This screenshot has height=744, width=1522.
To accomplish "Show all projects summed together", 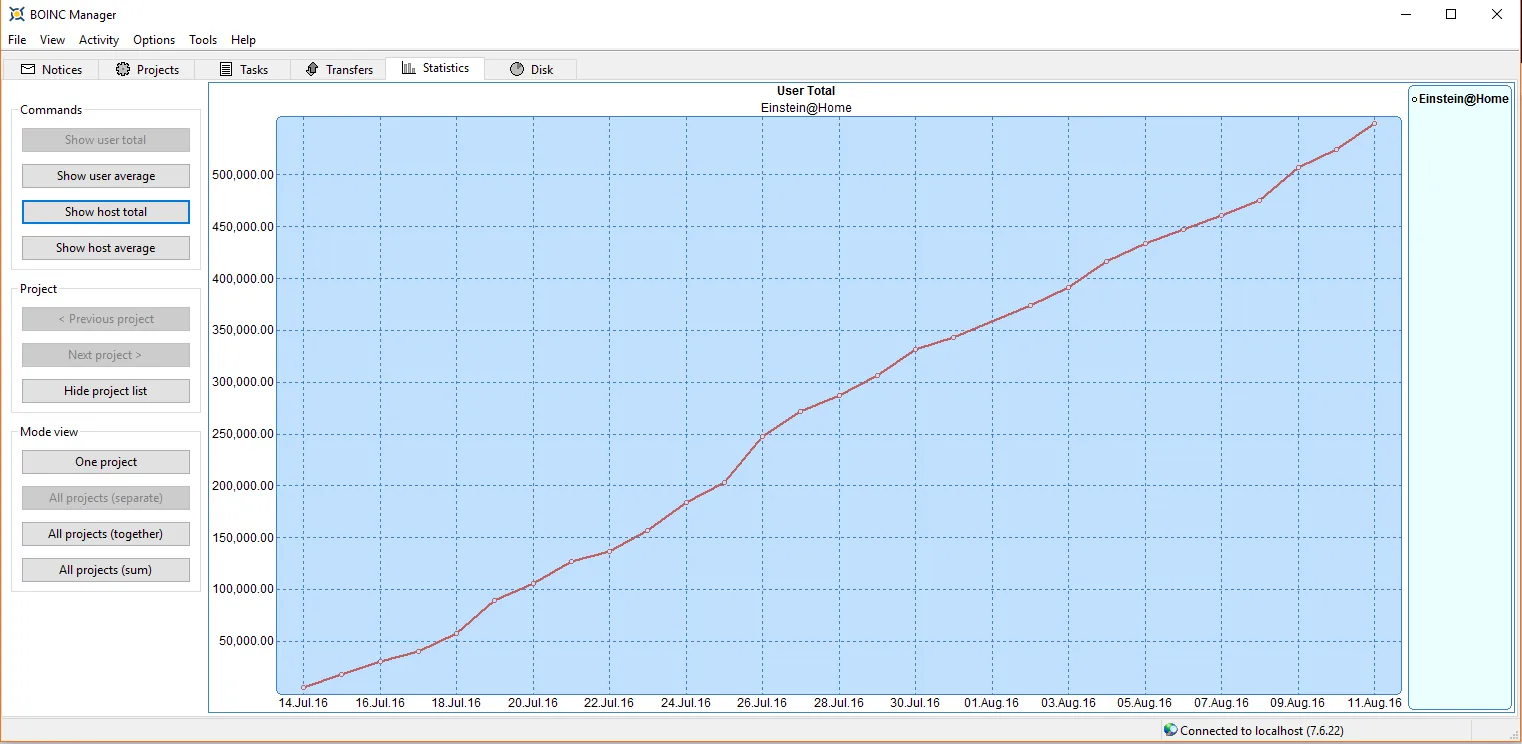I will point(105,569).
